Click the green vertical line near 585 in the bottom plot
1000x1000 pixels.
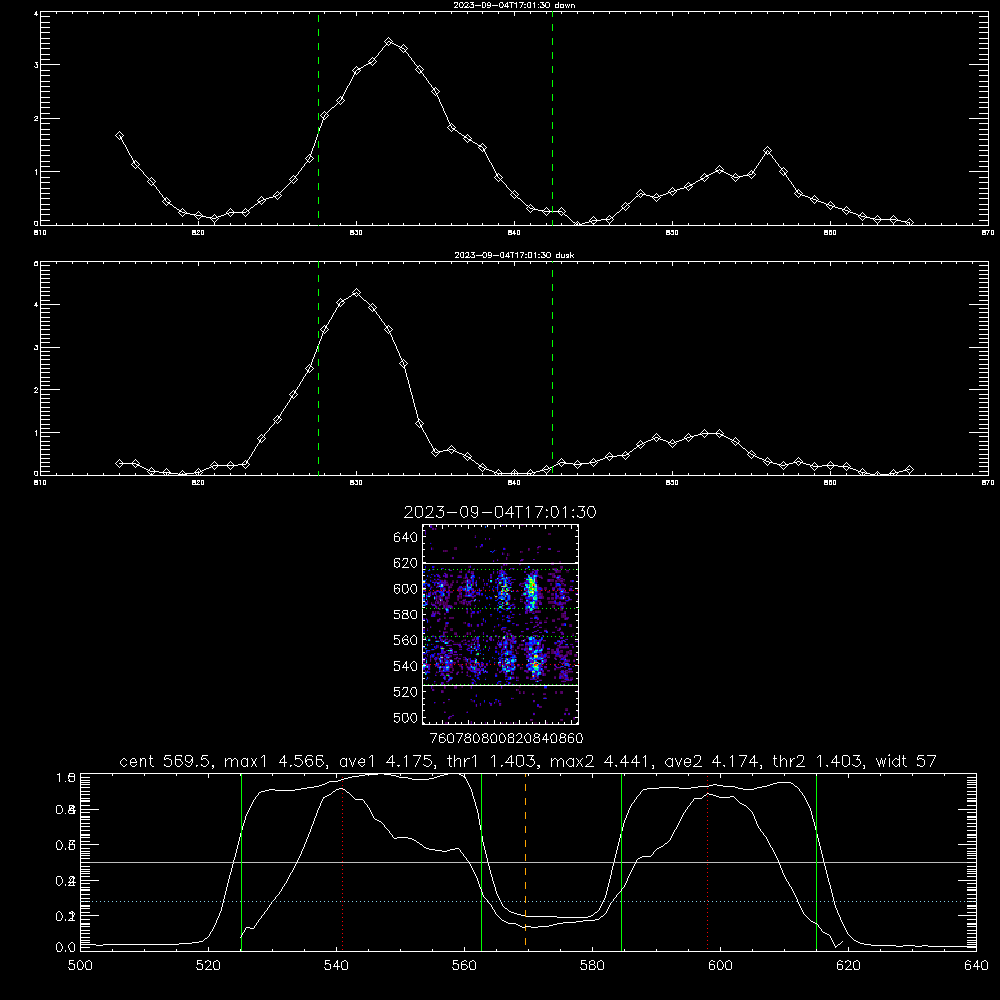tap(621, 861)
